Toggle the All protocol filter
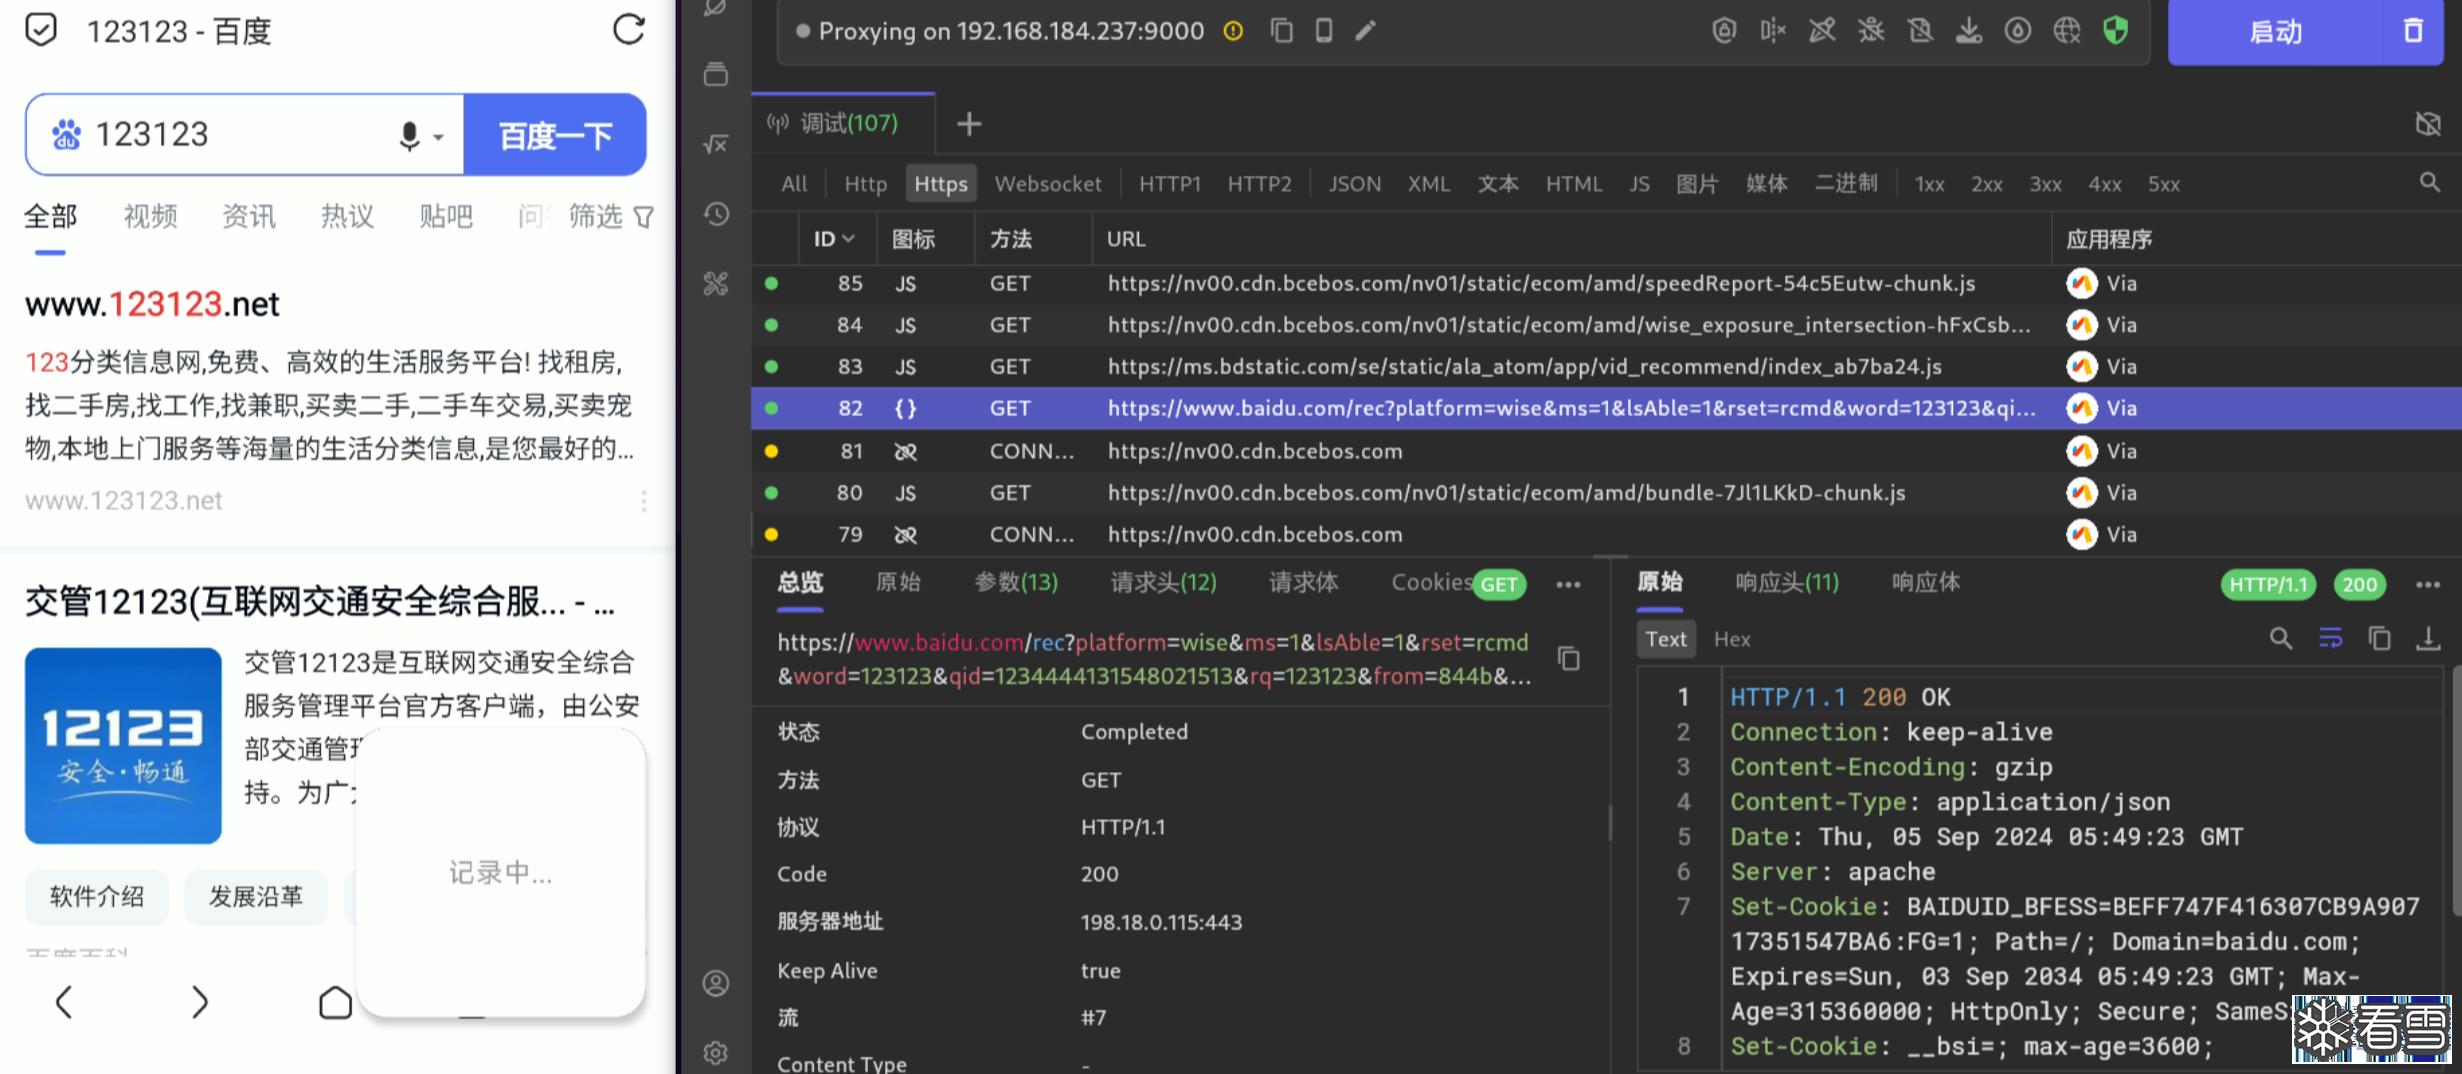 tap(794, 184)
